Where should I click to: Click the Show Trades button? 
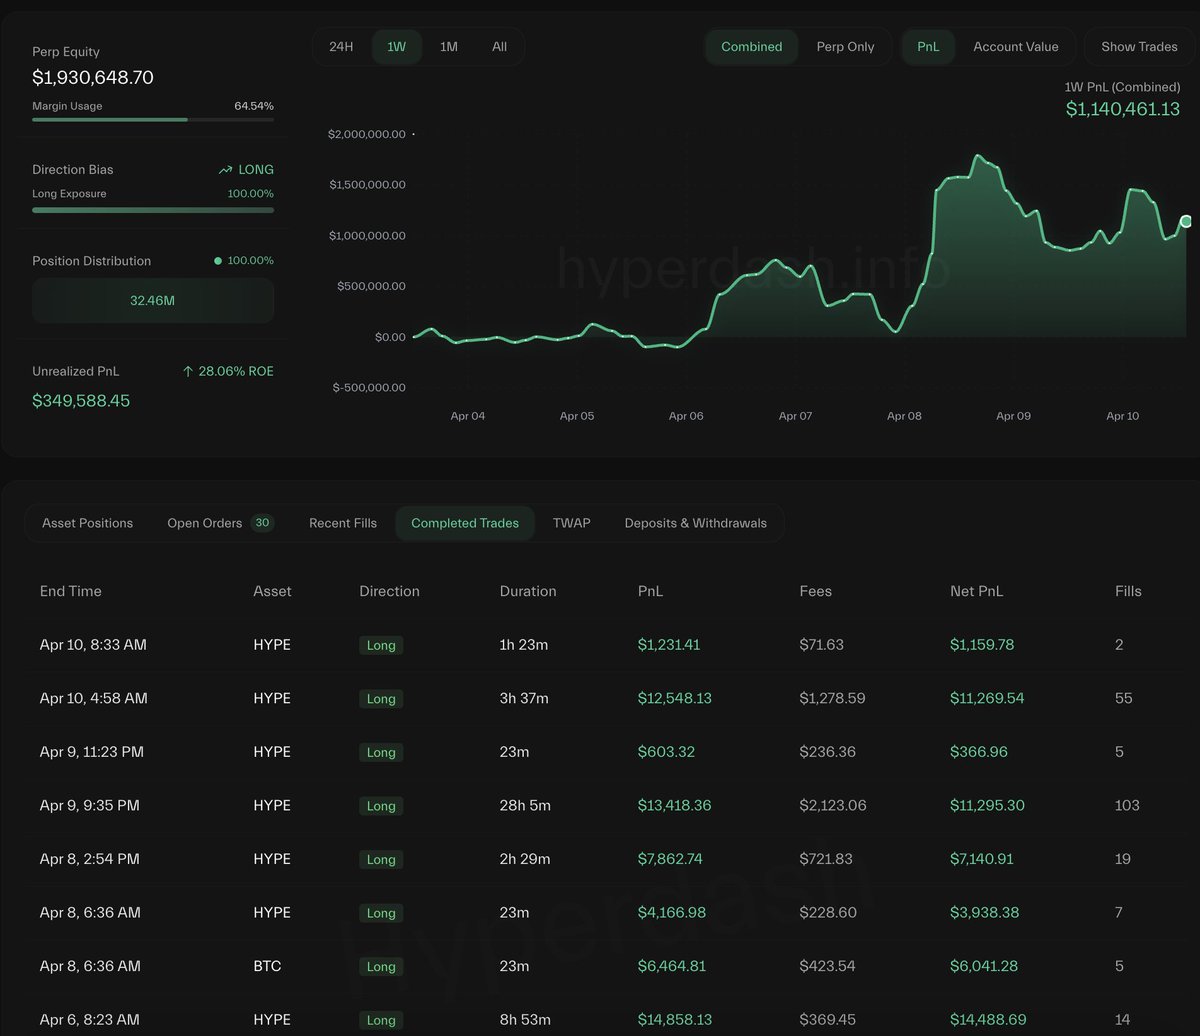pyautogui.click(x=1139, y=47)
